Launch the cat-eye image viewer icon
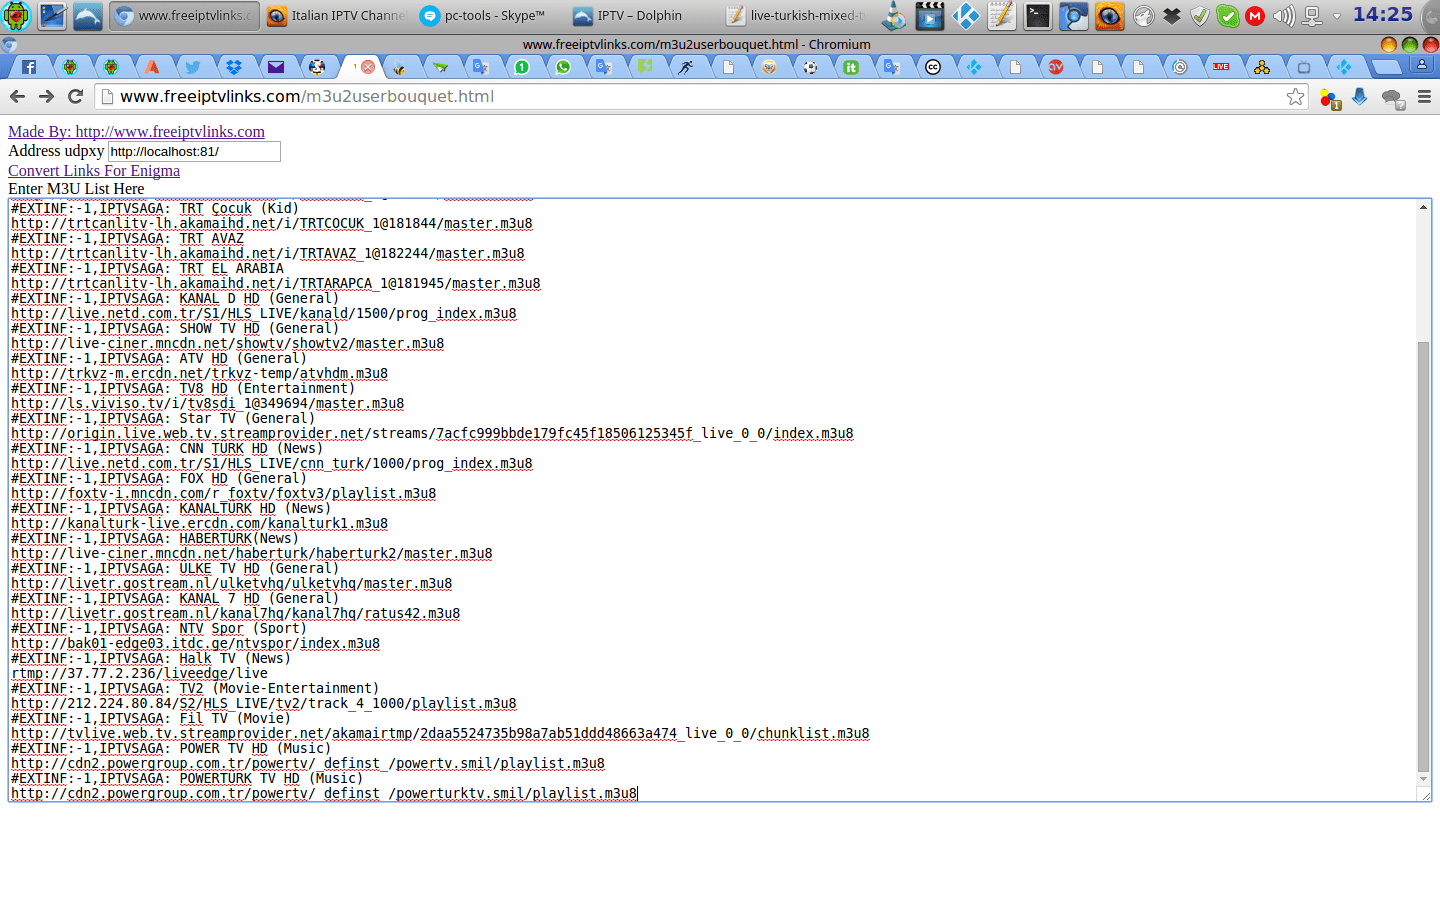Image resolution: width=1440 pixels, height=900 pixels. point(1109,15)
